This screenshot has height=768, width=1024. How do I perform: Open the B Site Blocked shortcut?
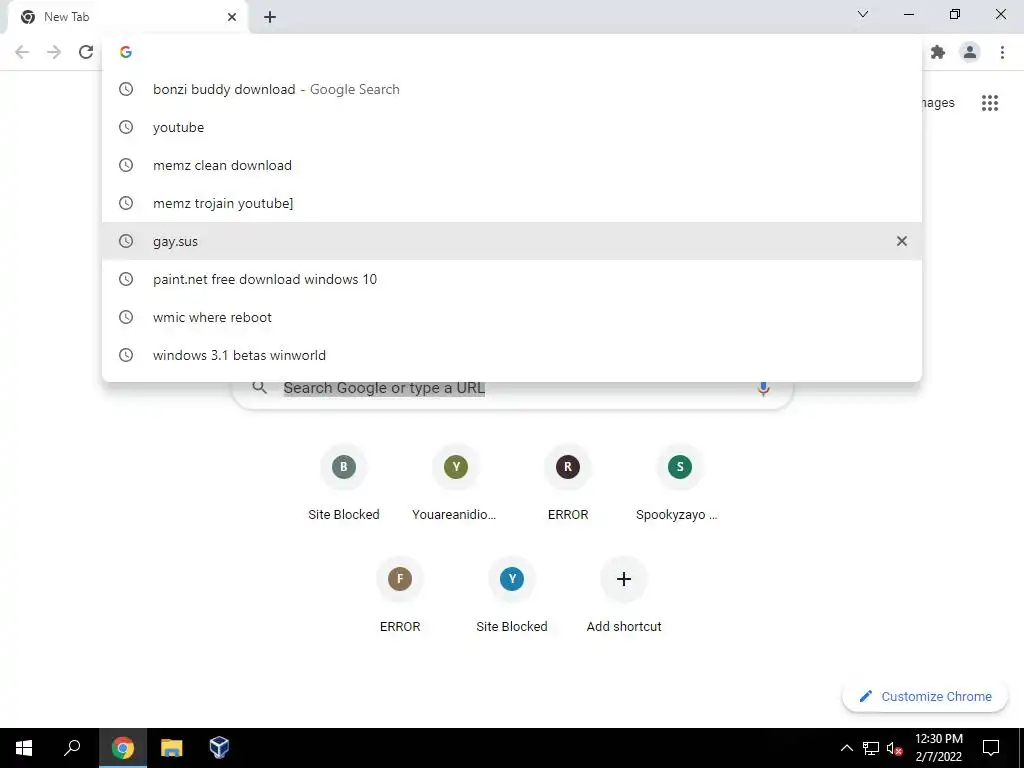(x=344, y=483)
